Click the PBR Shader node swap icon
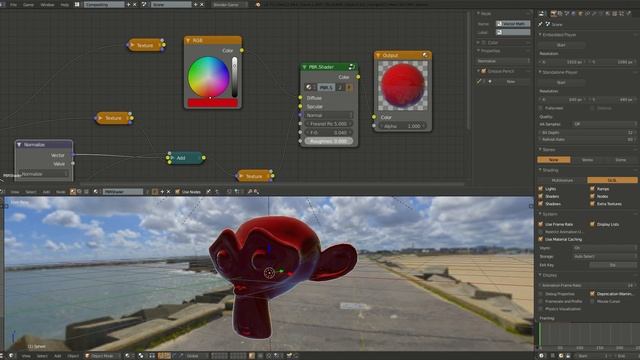 click(x=351, y=67)
